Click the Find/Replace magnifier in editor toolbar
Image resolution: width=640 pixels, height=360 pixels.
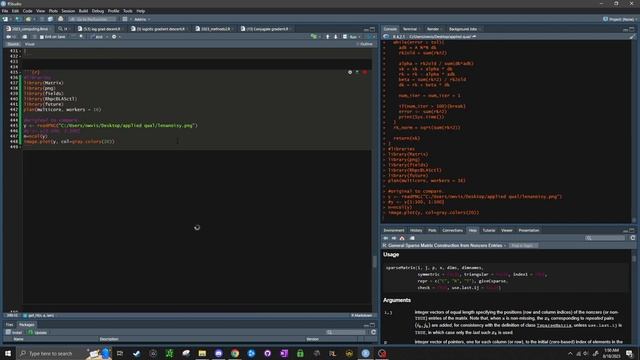coord(82,37)
